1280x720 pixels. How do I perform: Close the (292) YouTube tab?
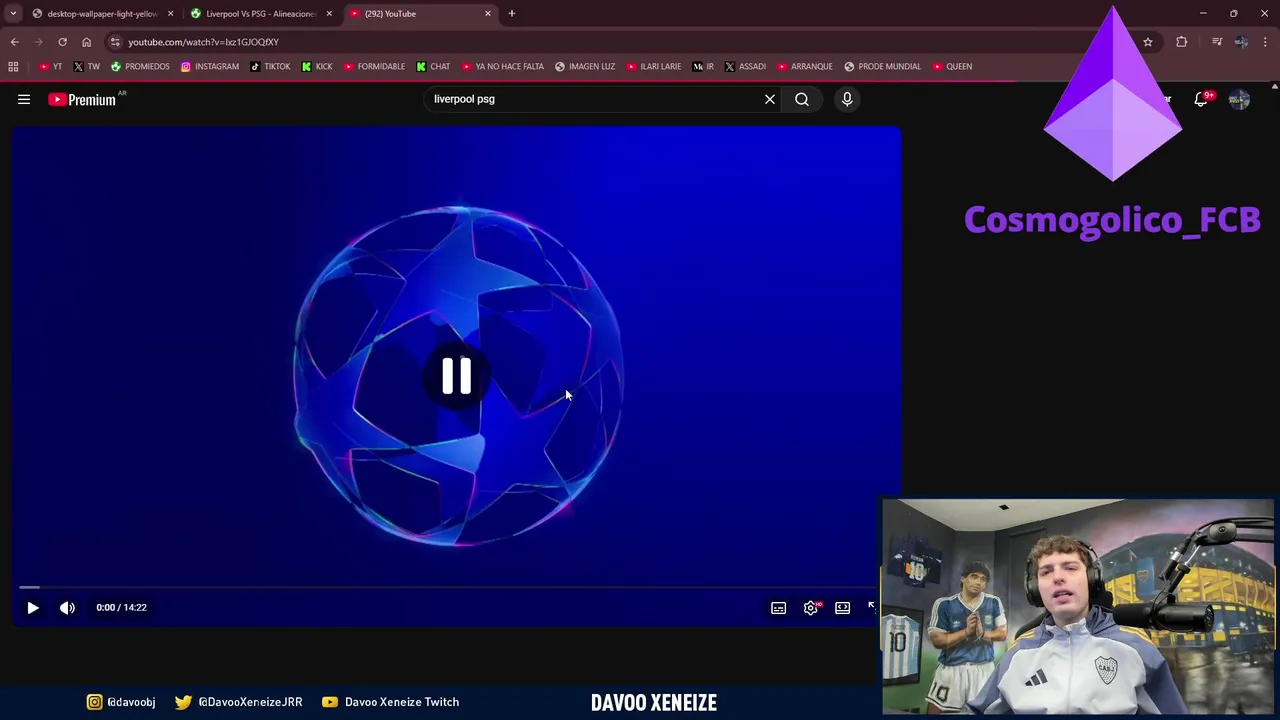pyautogui.click(x=488, y=14)
